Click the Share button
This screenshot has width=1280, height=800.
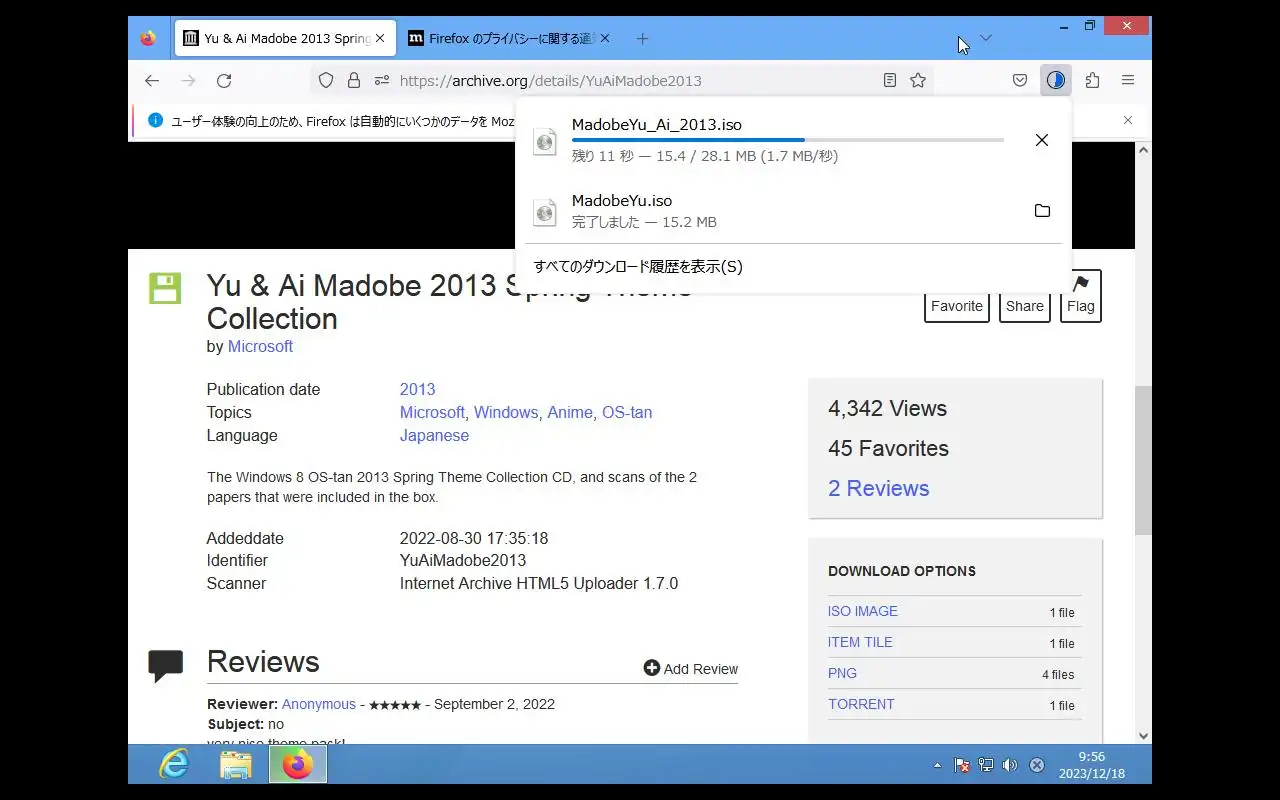click(1025, 296)
